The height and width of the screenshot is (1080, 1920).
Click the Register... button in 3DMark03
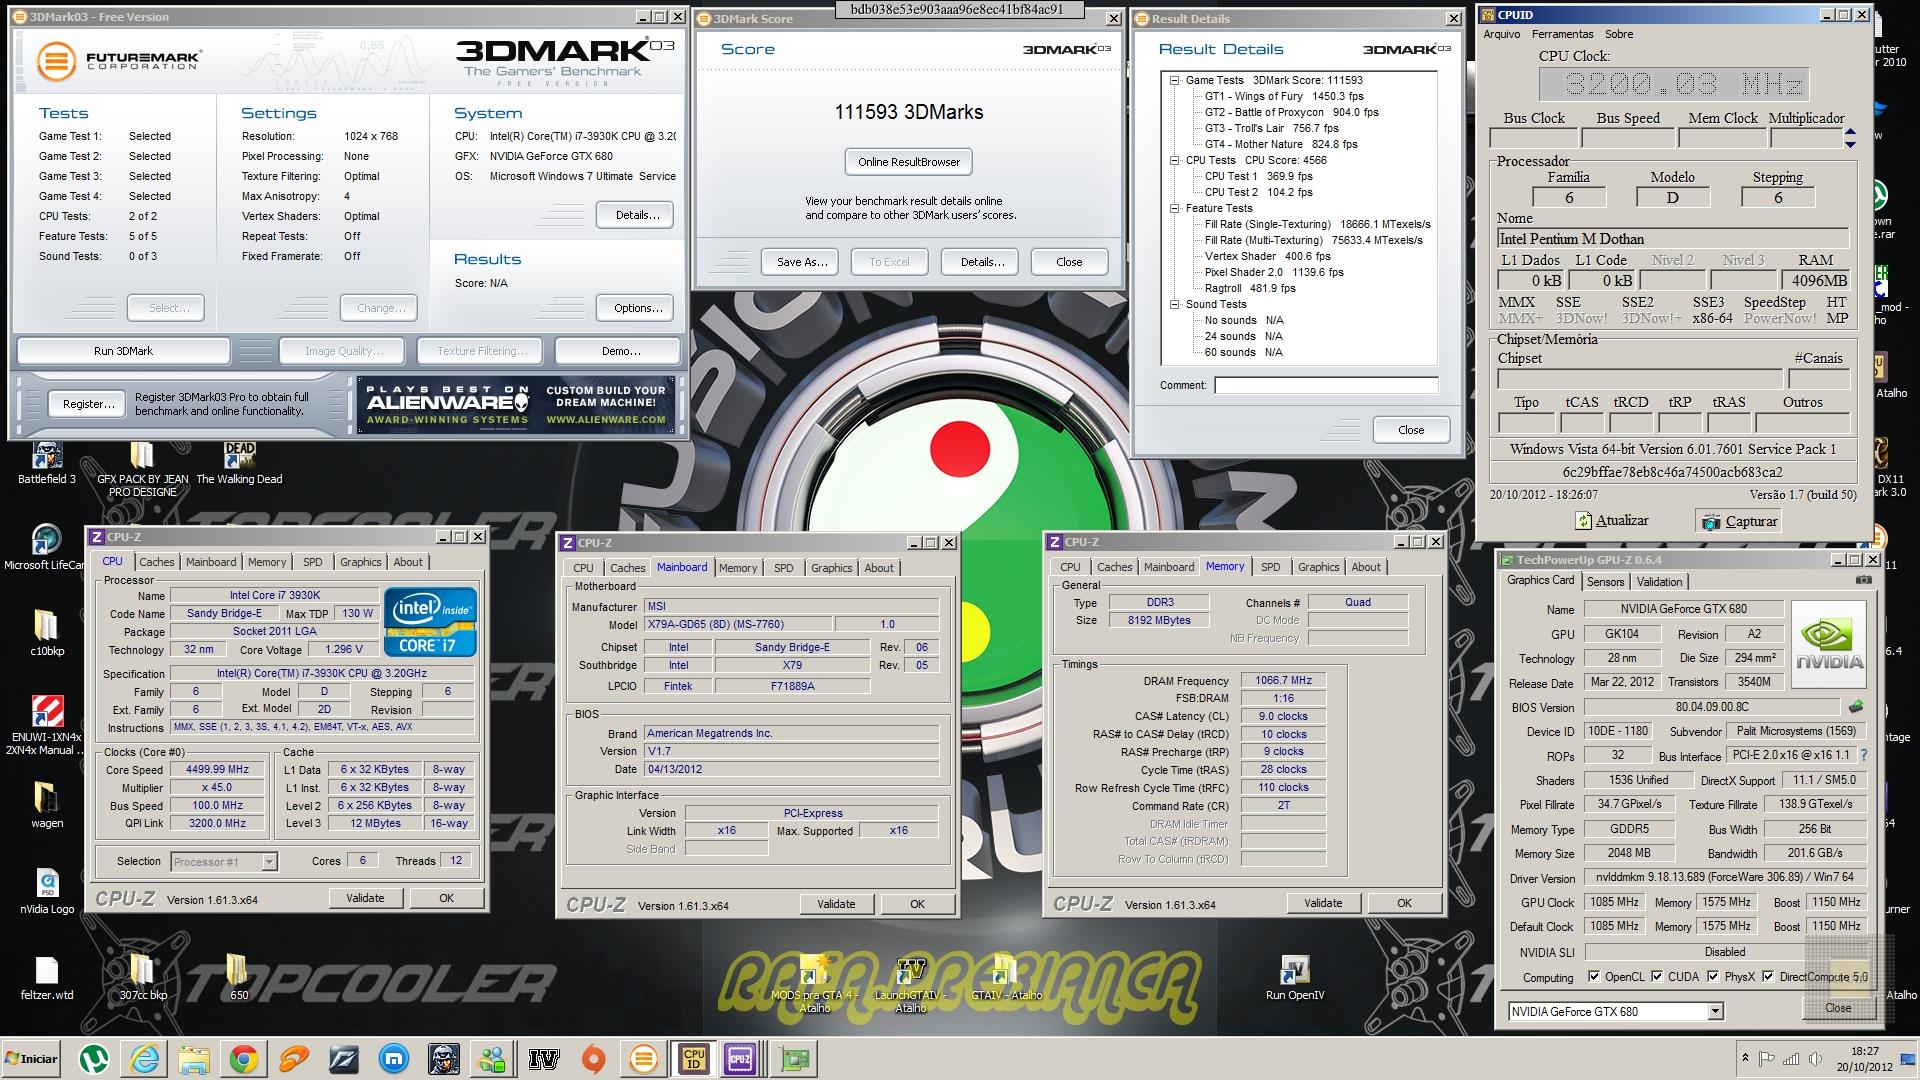89,404
